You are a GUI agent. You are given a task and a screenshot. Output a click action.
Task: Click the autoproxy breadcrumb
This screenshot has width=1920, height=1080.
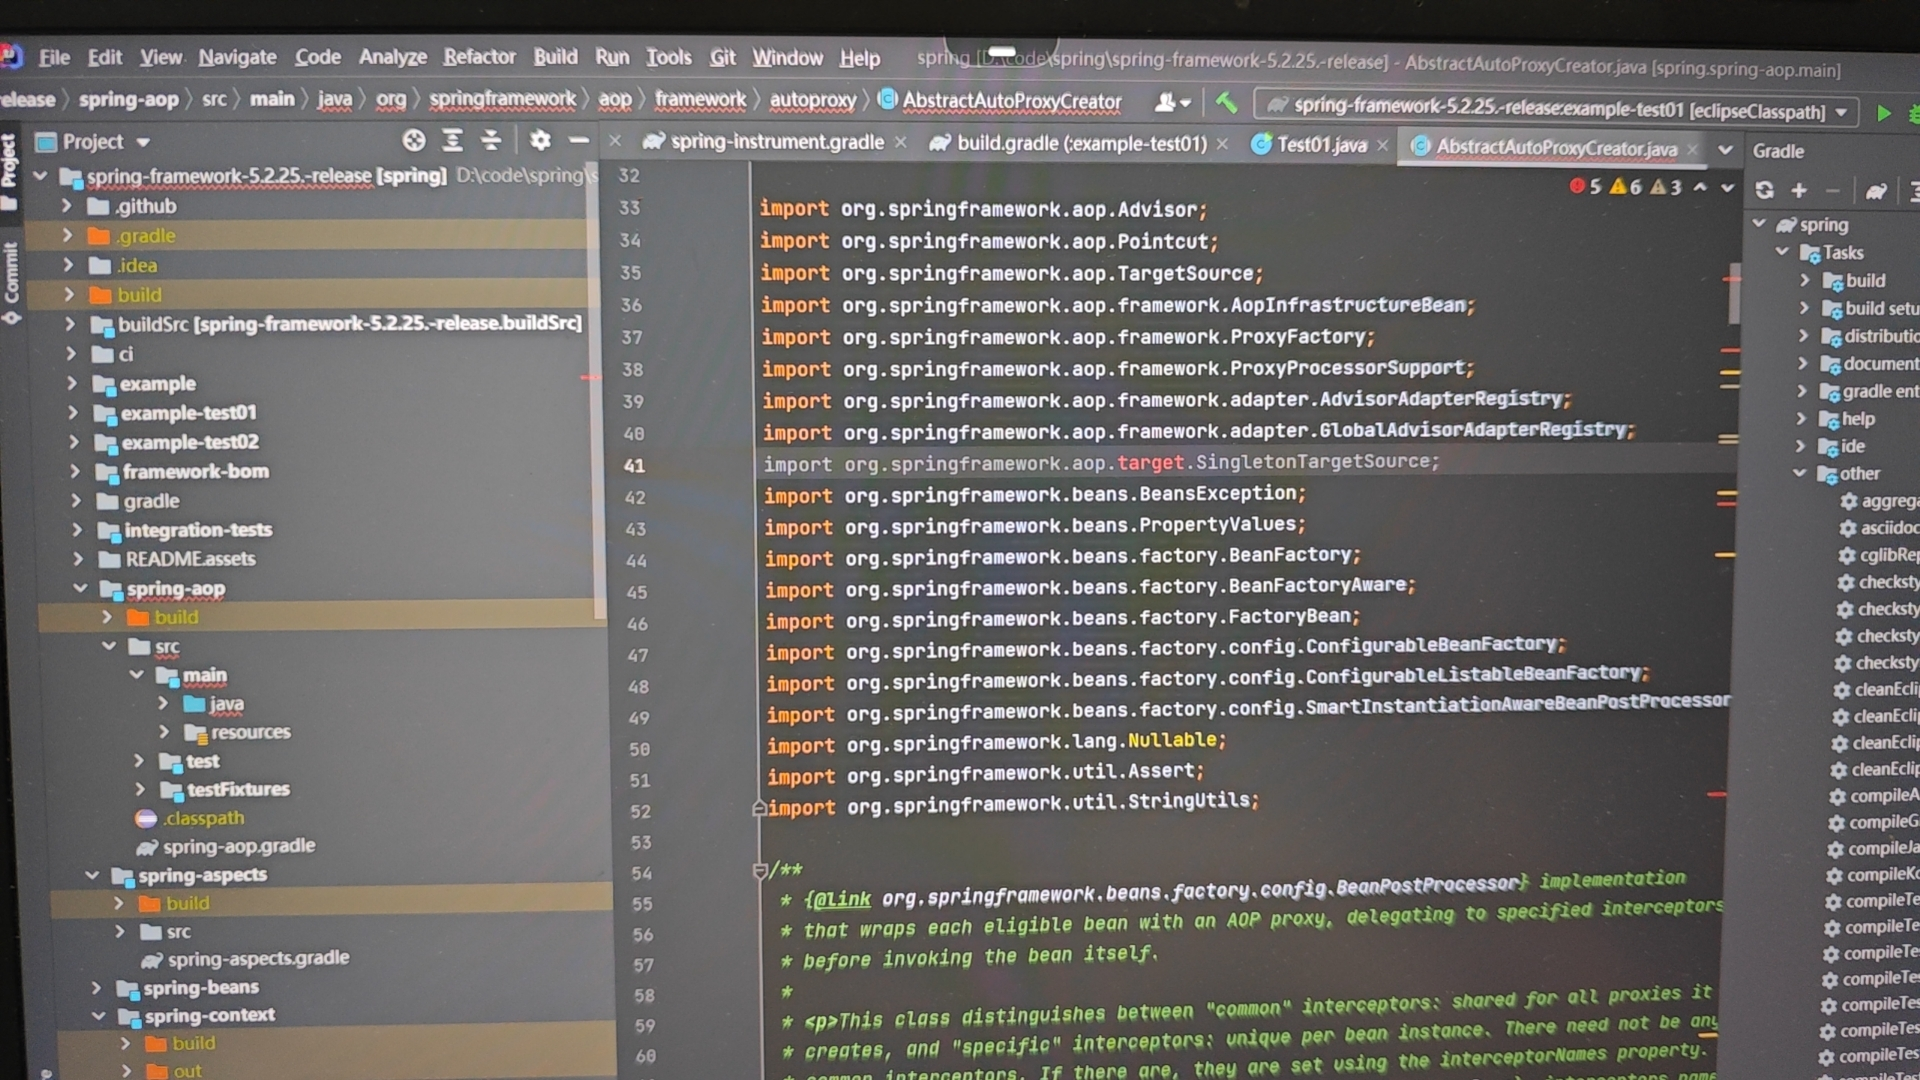tap(812, 100)
